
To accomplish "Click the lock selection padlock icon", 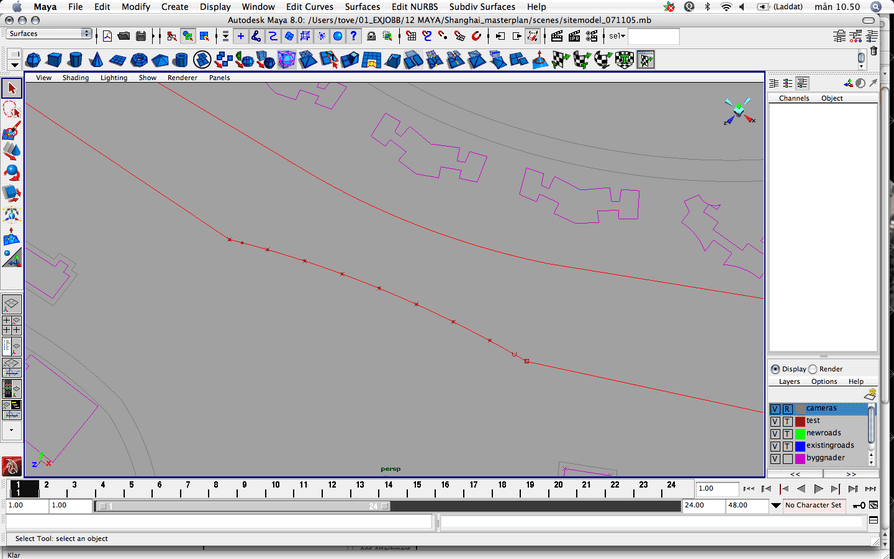I will (x=371, y=37).
